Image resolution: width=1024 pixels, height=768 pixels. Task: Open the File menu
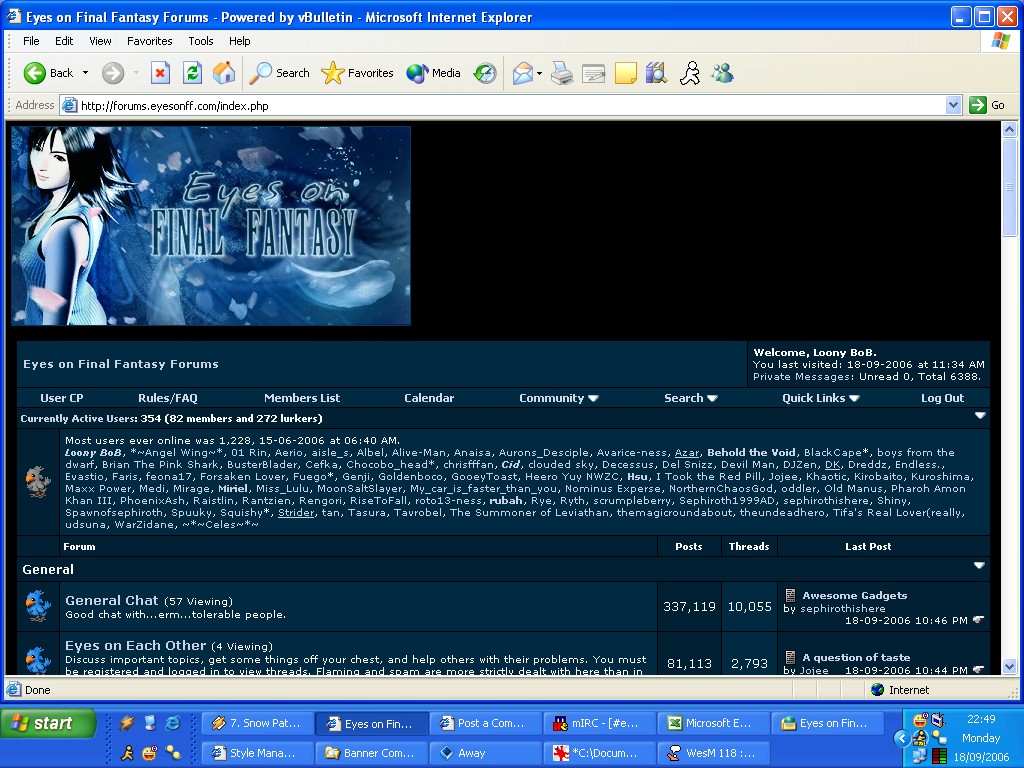(x=31, y=41)
